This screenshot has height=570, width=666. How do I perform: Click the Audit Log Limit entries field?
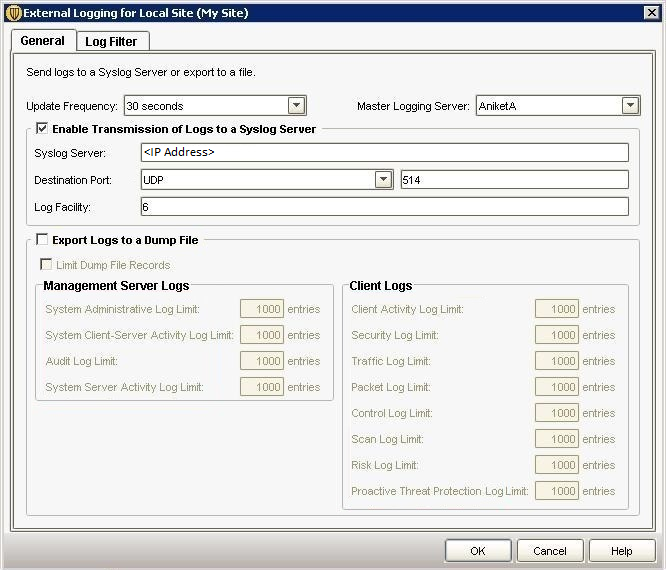click(262, 361)
